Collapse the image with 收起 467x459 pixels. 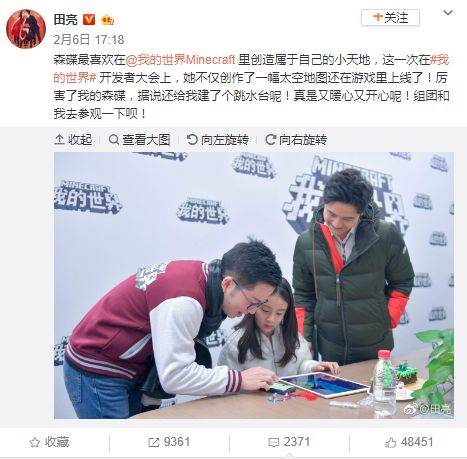tap(73, 140)
